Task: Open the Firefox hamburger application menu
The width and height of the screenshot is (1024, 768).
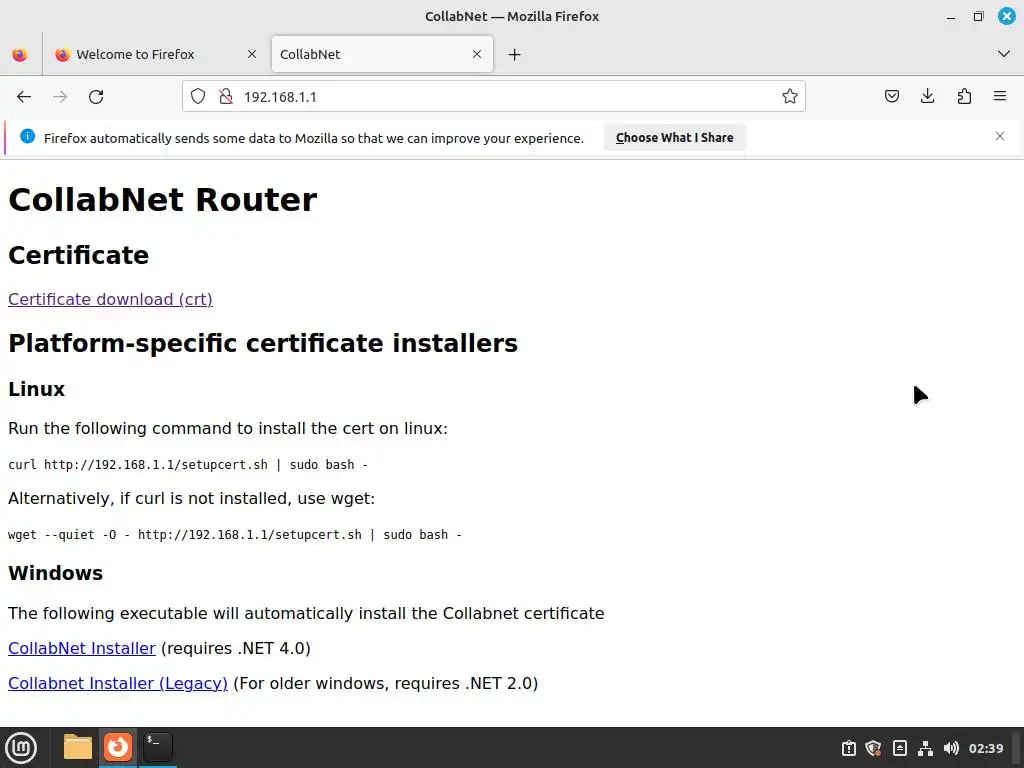Action: point(1000,97)
